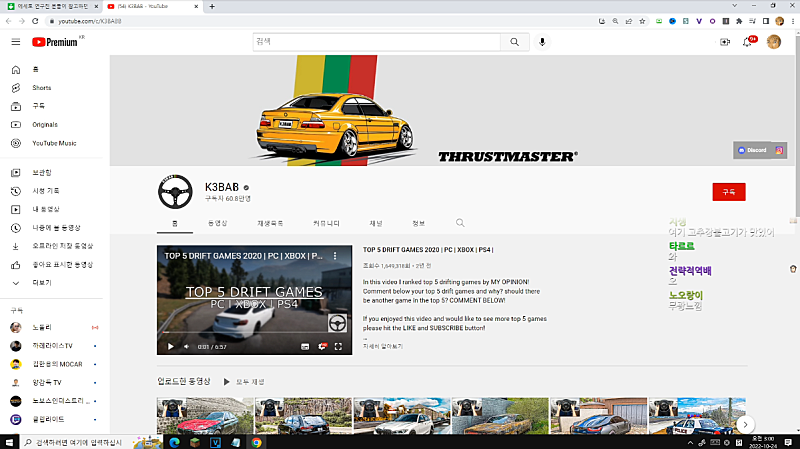
Task: Expand video description with 자세히 알아보기
Action: click(x=383, y=346)
